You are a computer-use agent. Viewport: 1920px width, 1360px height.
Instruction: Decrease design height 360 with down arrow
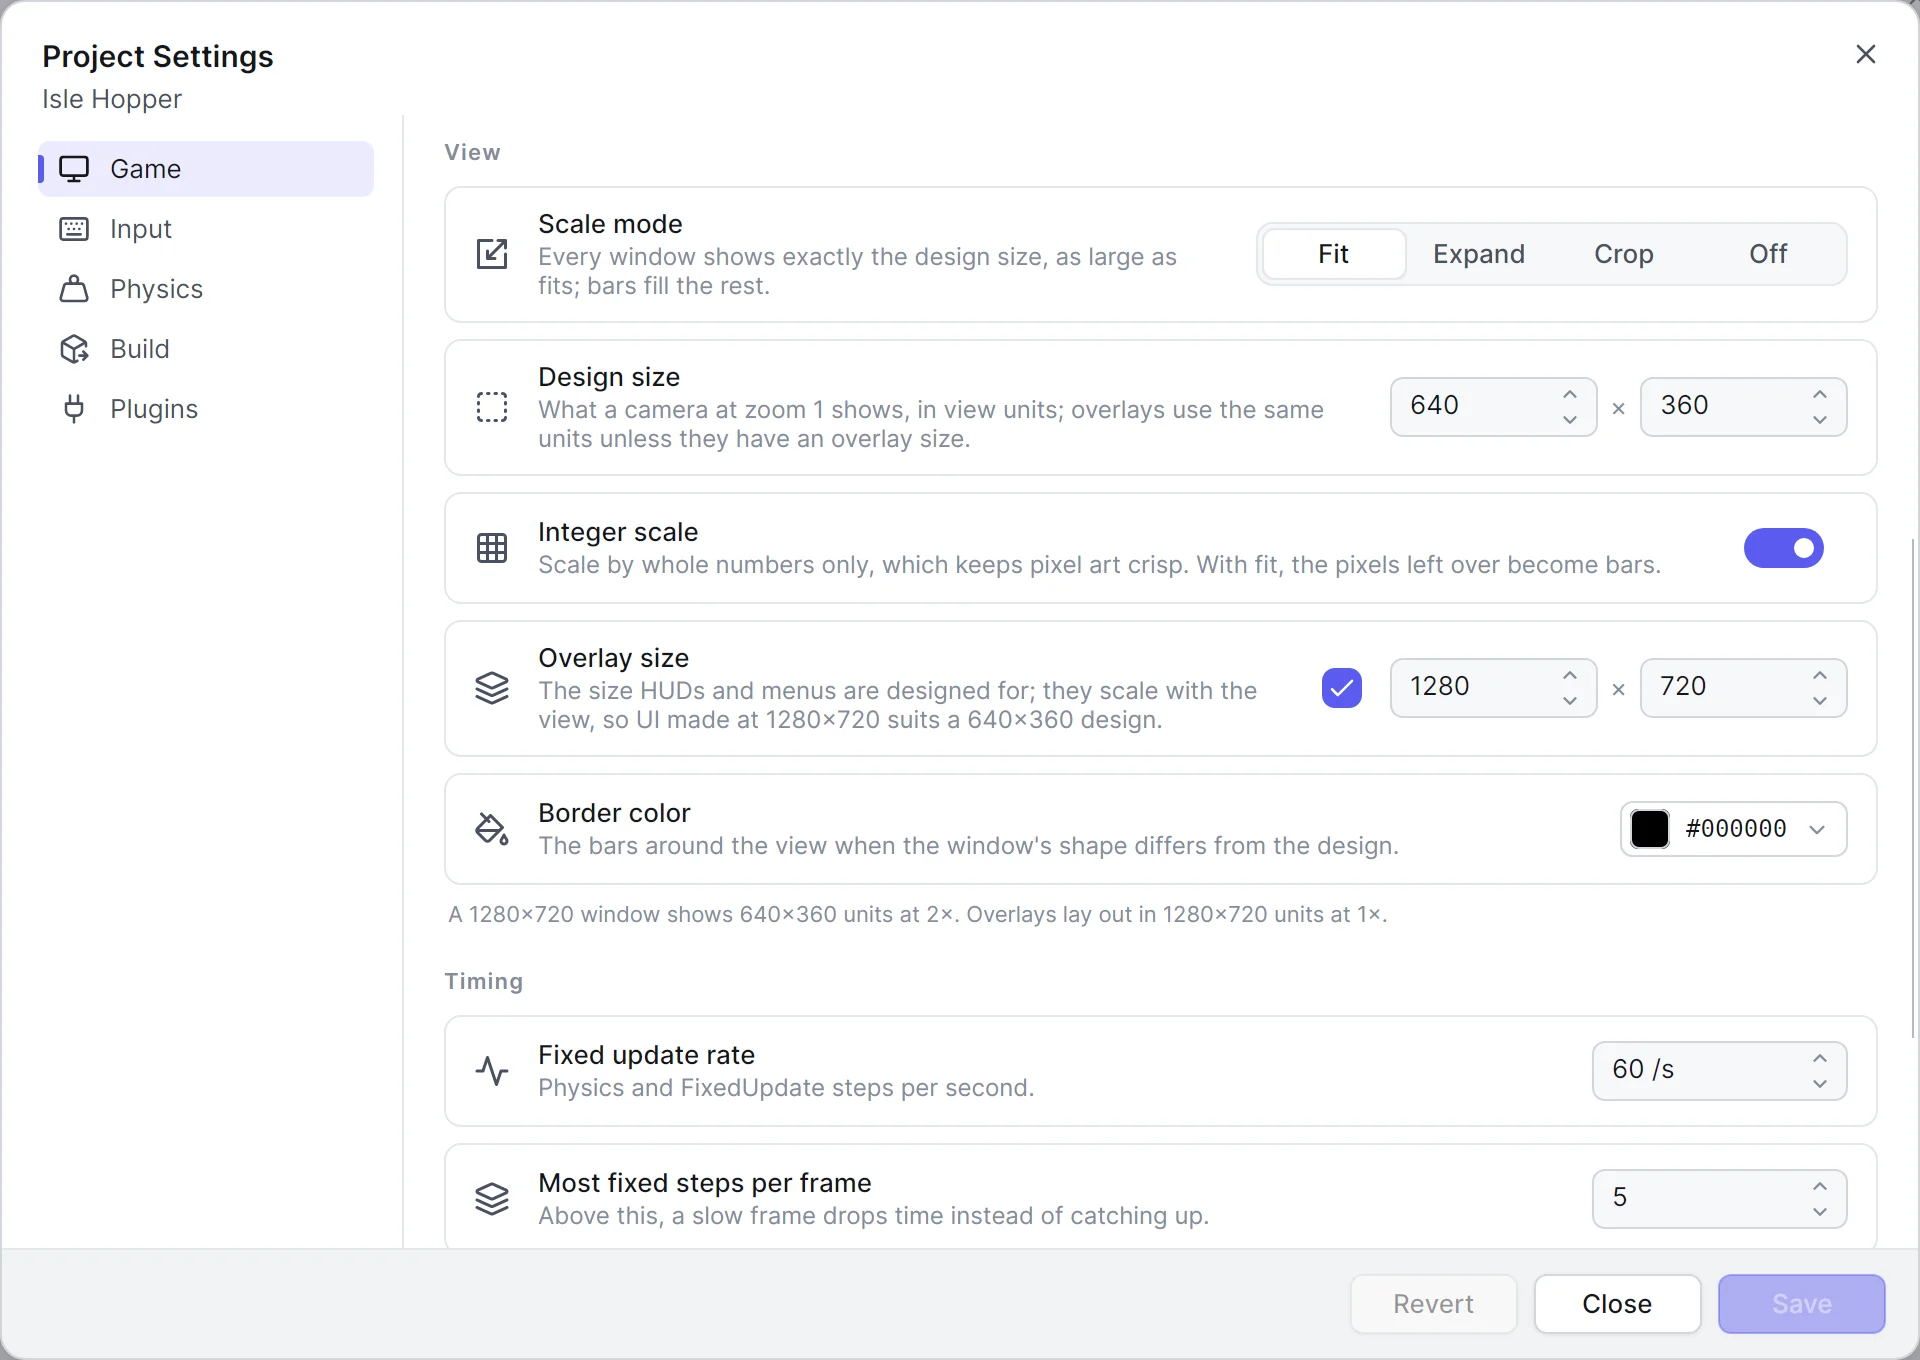(1820, 420)
